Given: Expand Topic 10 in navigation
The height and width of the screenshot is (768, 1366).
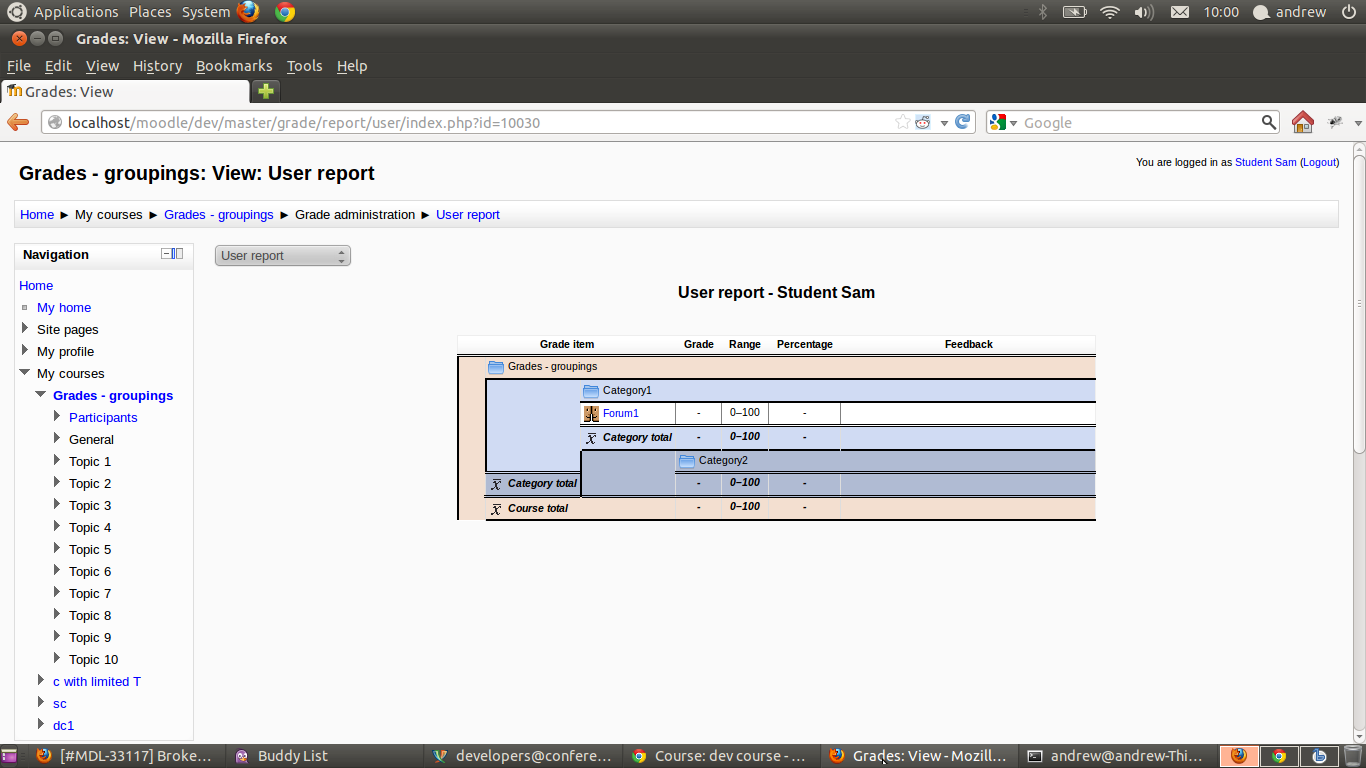Looking at the screenshot, I should pos(57,658).
